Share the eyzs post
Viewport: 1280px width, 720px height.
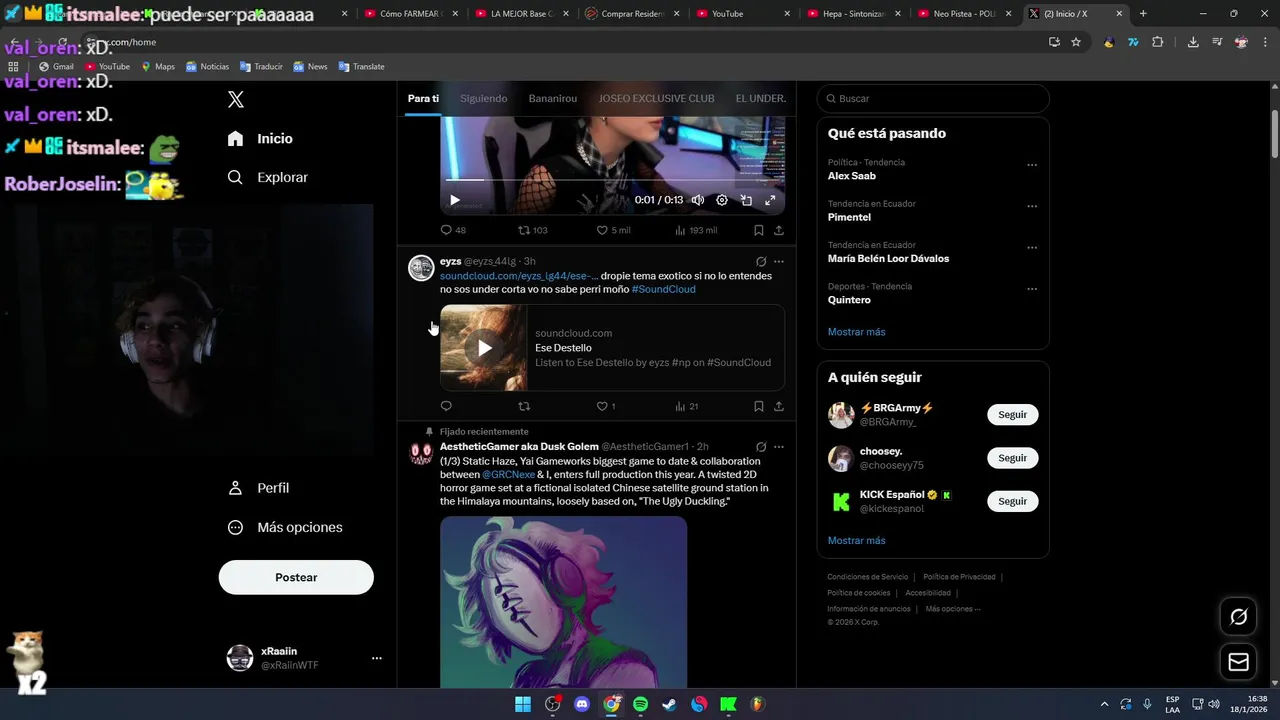point(779,406)
